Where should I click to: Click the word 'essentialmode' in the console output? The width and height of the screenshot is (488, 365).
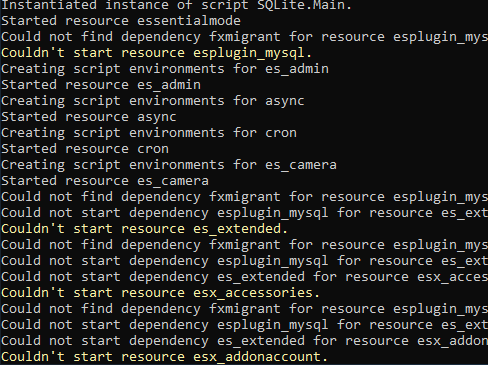pos(189,21)
